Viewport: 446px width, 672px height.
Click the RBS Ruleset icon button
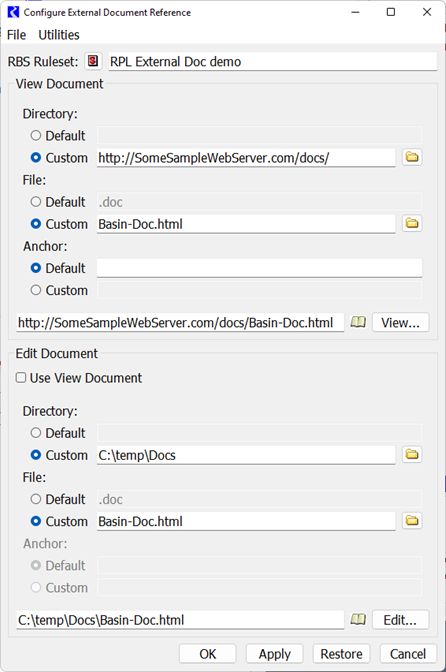click(x=93, y=61)
